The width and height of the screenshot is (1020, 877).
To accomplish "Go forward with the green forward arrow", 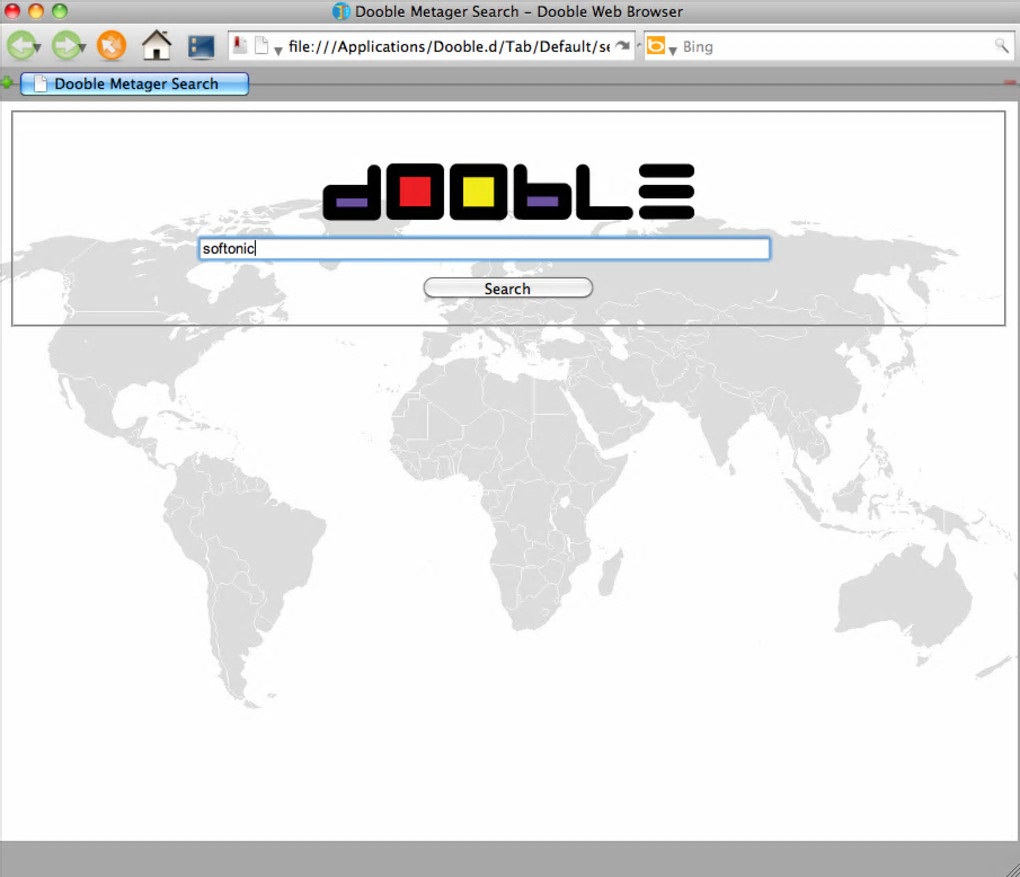I will pos(66,46).
